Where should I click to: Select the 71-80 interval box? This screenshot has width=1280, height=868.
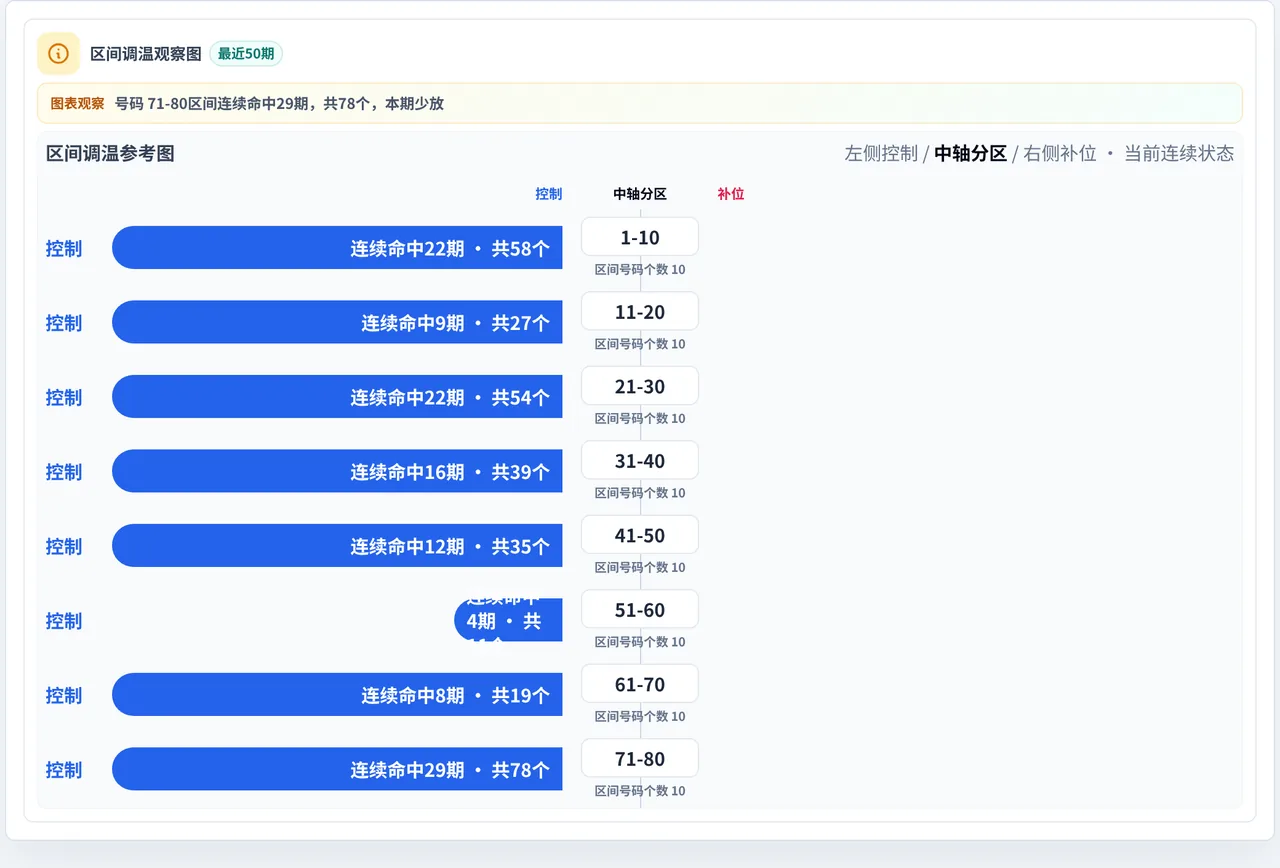[640, 759]
